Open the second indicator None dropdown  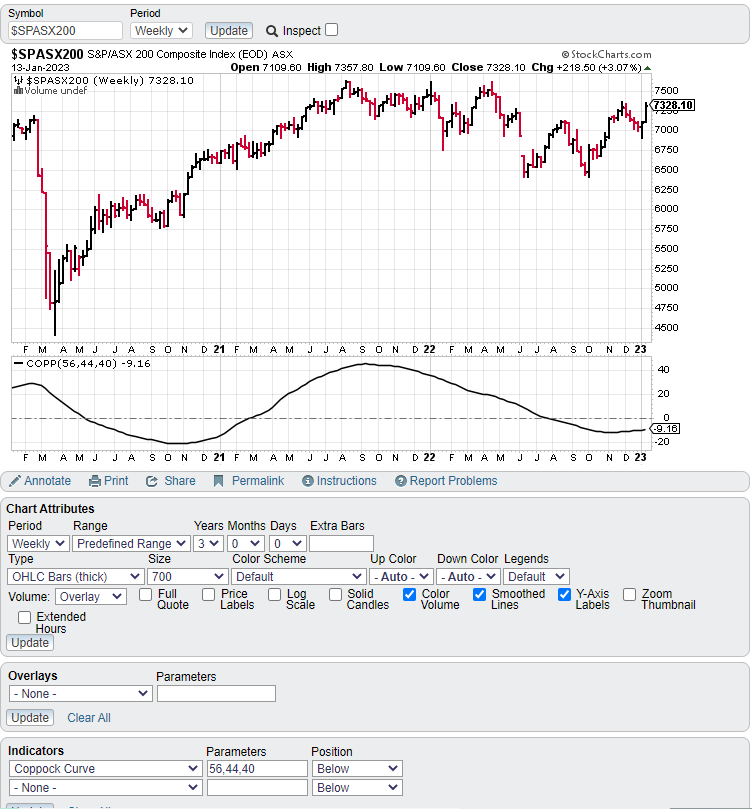coord(105,787)
